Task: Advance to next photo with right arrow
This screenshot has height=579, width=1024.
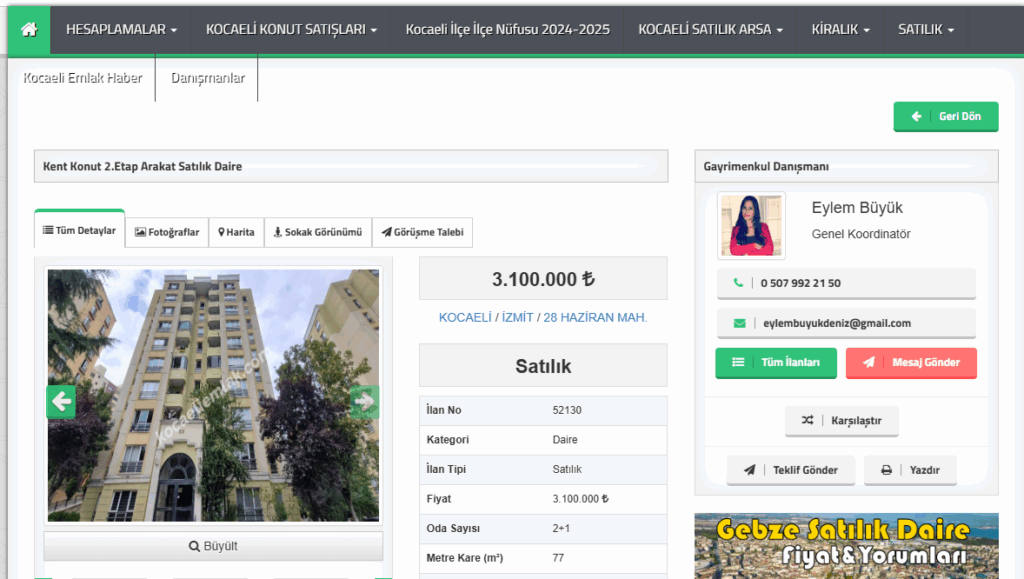Action: click(x=364, y=402)
